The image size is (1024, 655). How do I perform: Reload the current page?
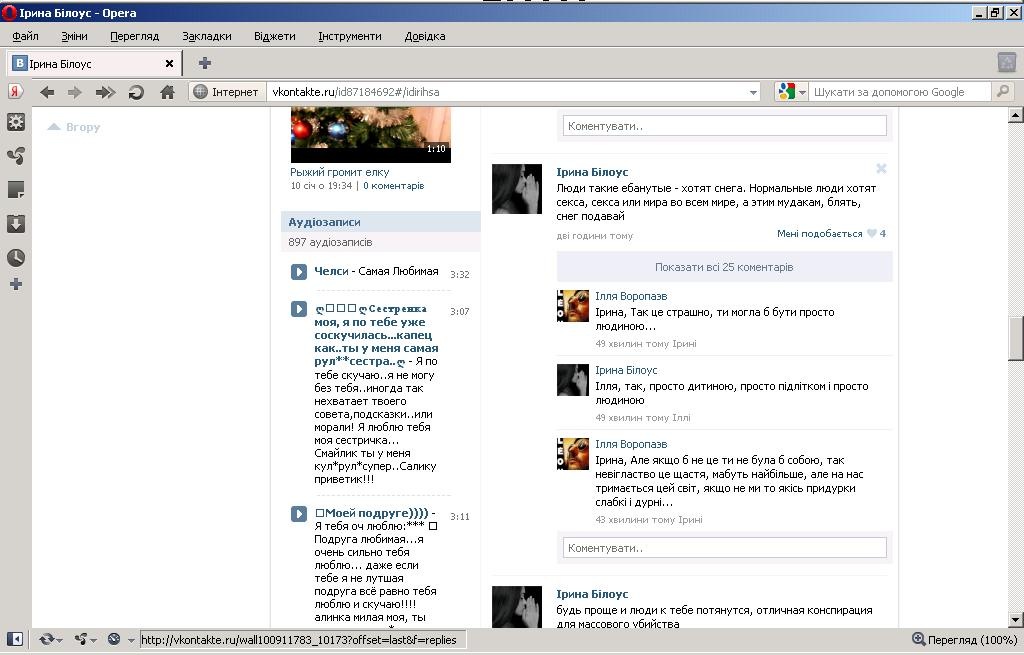pyautogui.click(x=136, y=92)
